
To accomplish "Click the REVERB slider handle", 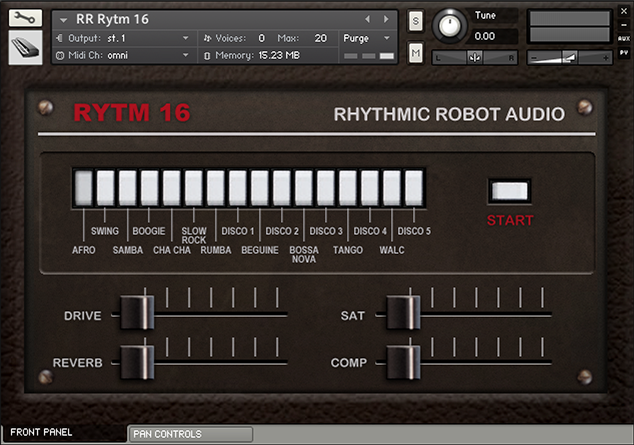I will (137, 362).
